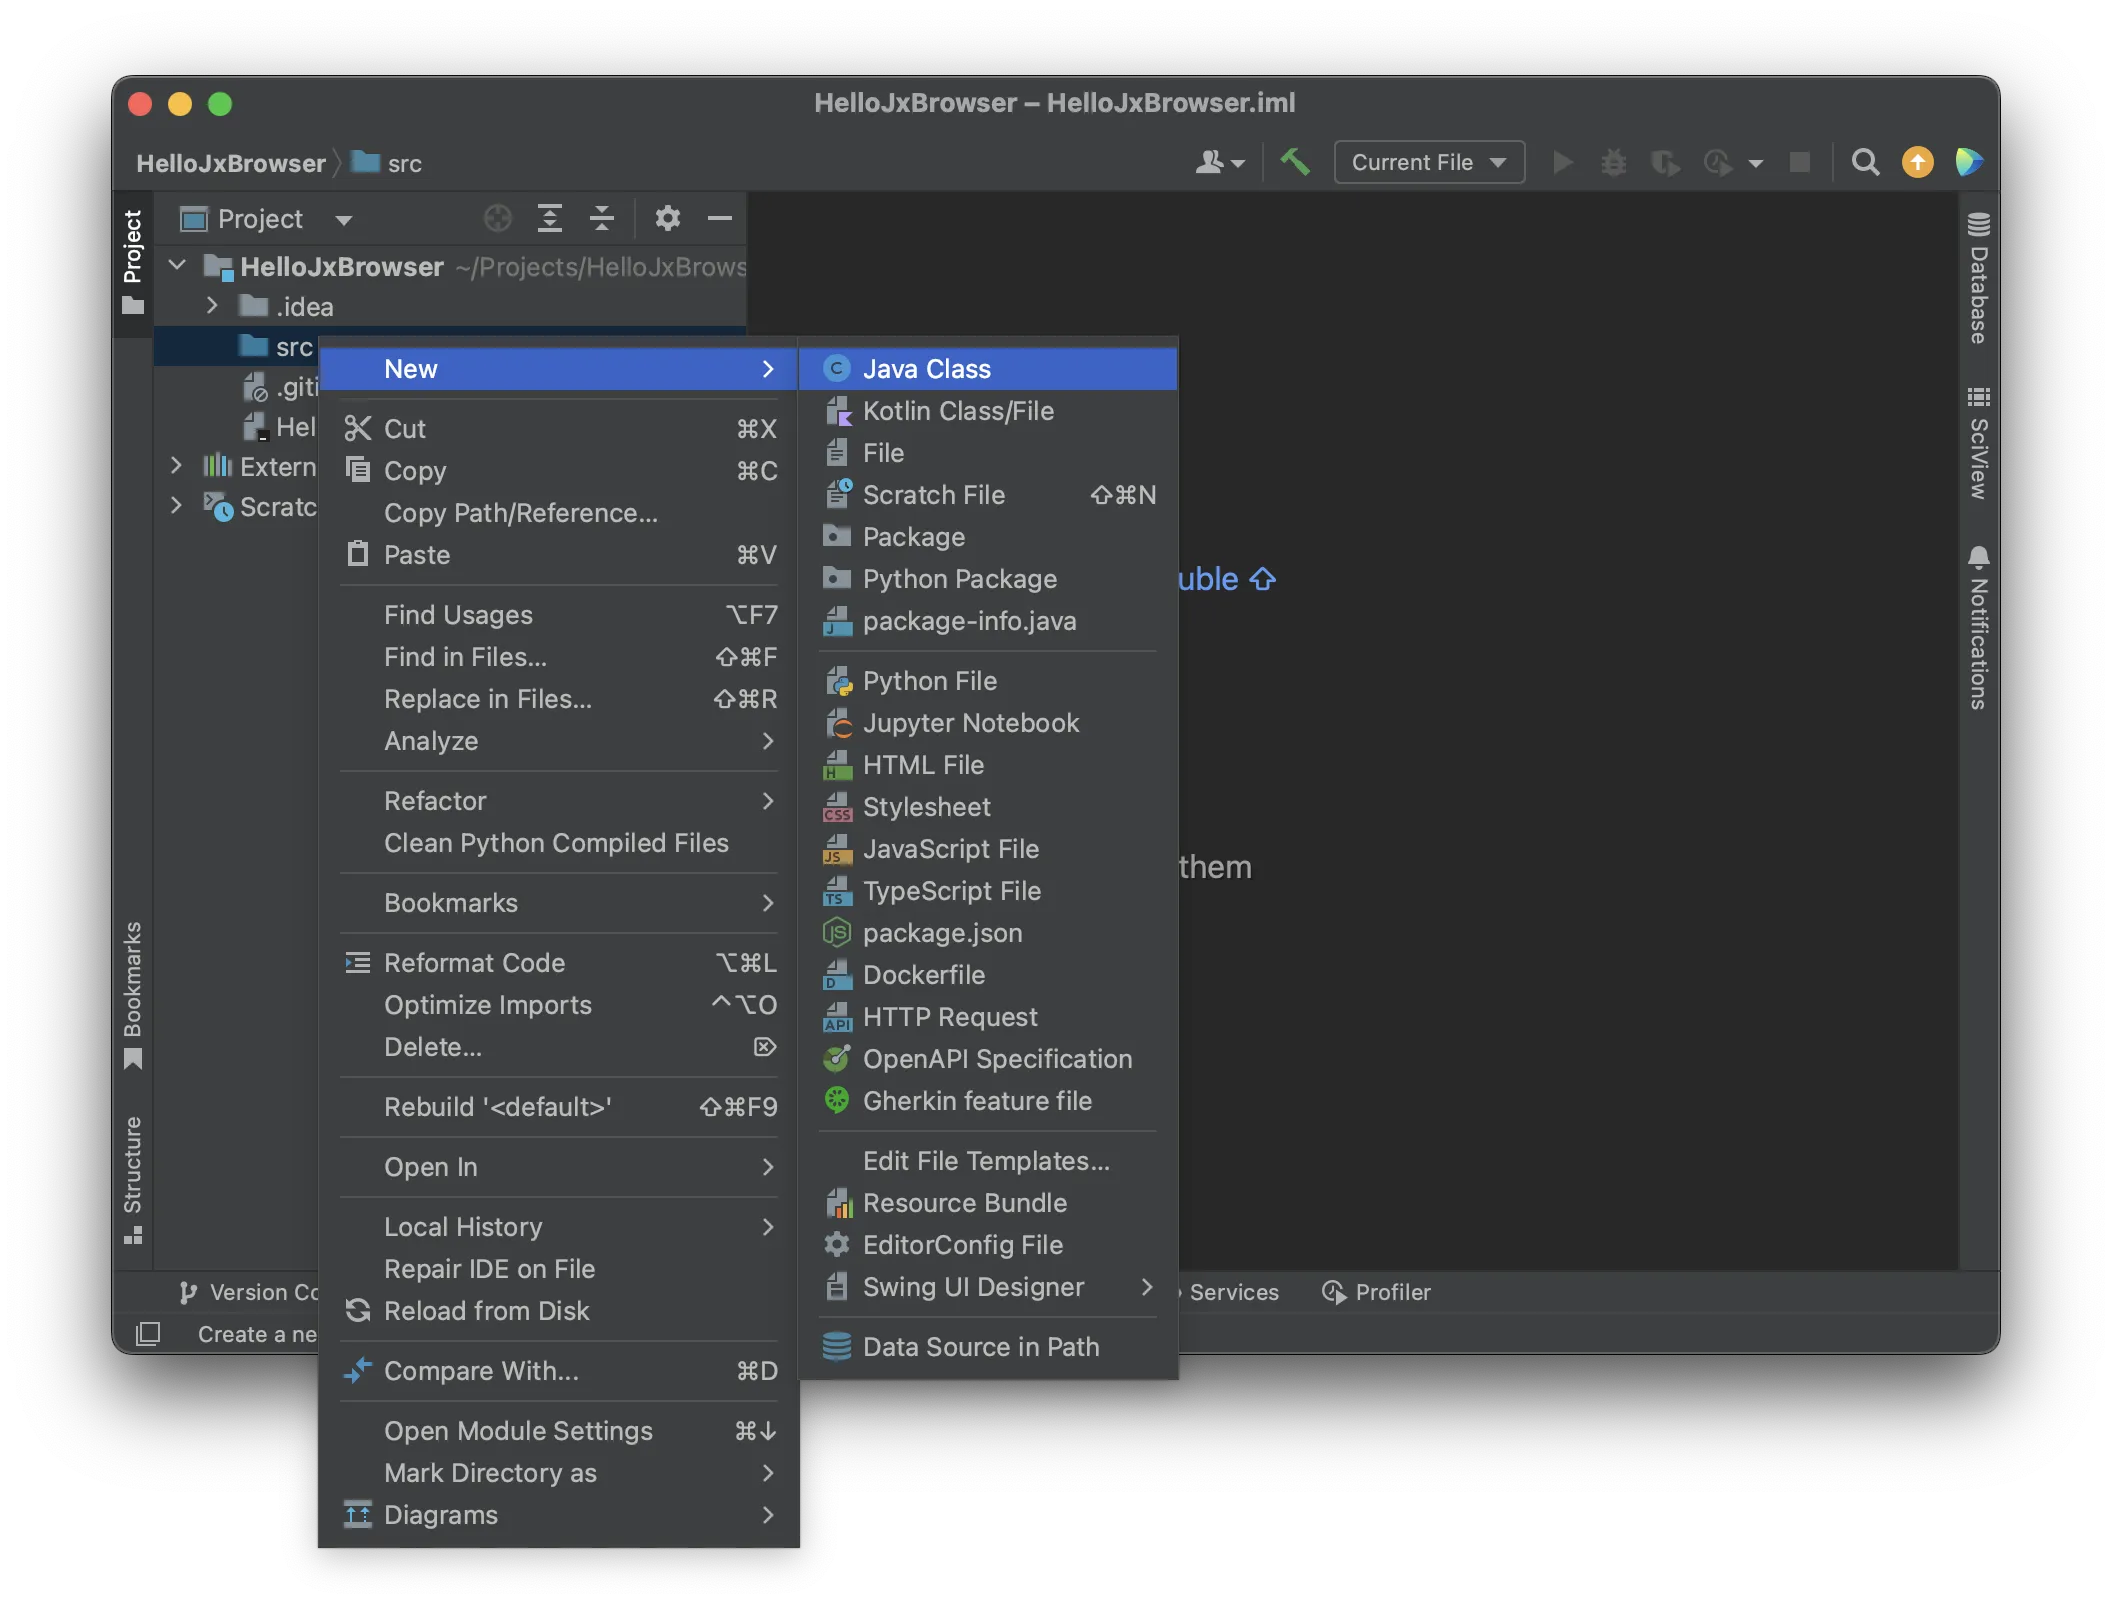The width and height of the screenshot is (2112, 1602).
Task: Click Select Opened File target icon
Action: point(498,218)
